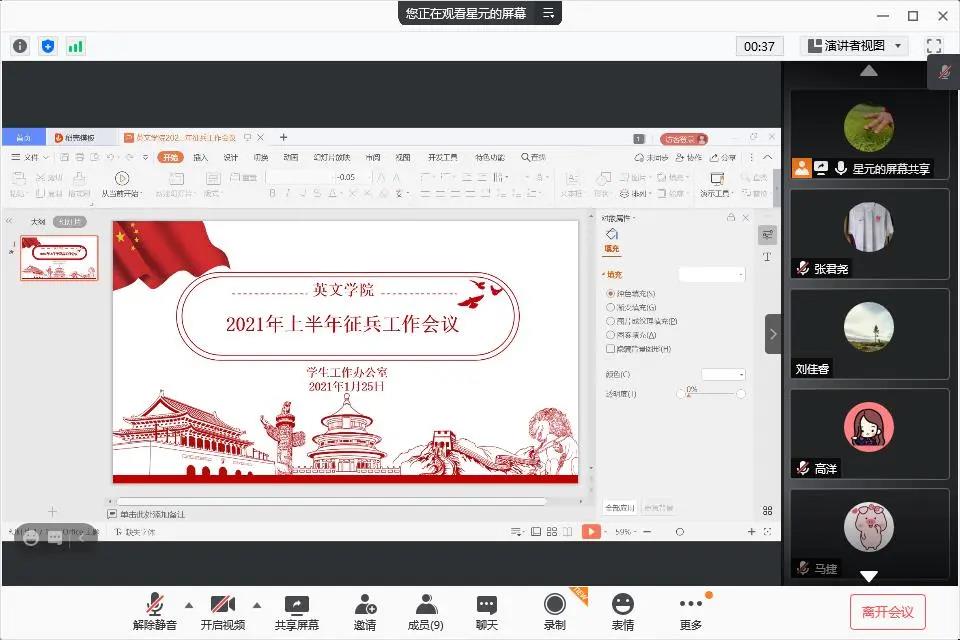Open the screen-viewing banner options menu
Viewport: 960px width, 640px height.
(548, 13)
